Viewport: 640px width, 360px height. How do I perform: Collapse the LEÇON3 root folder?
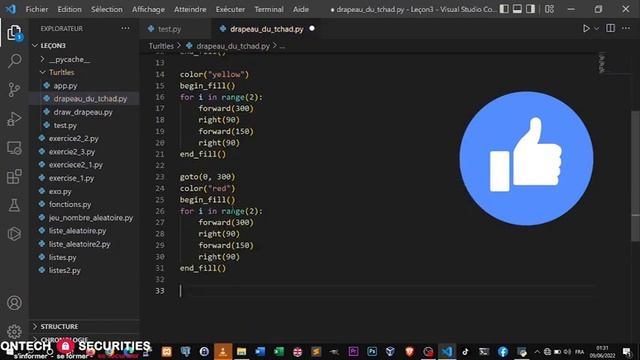pos(35,46)
